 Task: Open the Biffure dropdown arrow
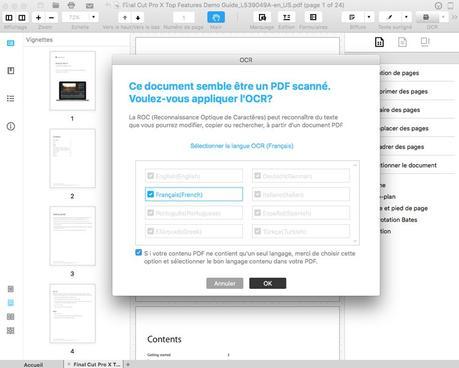click(x=368, y=17)
